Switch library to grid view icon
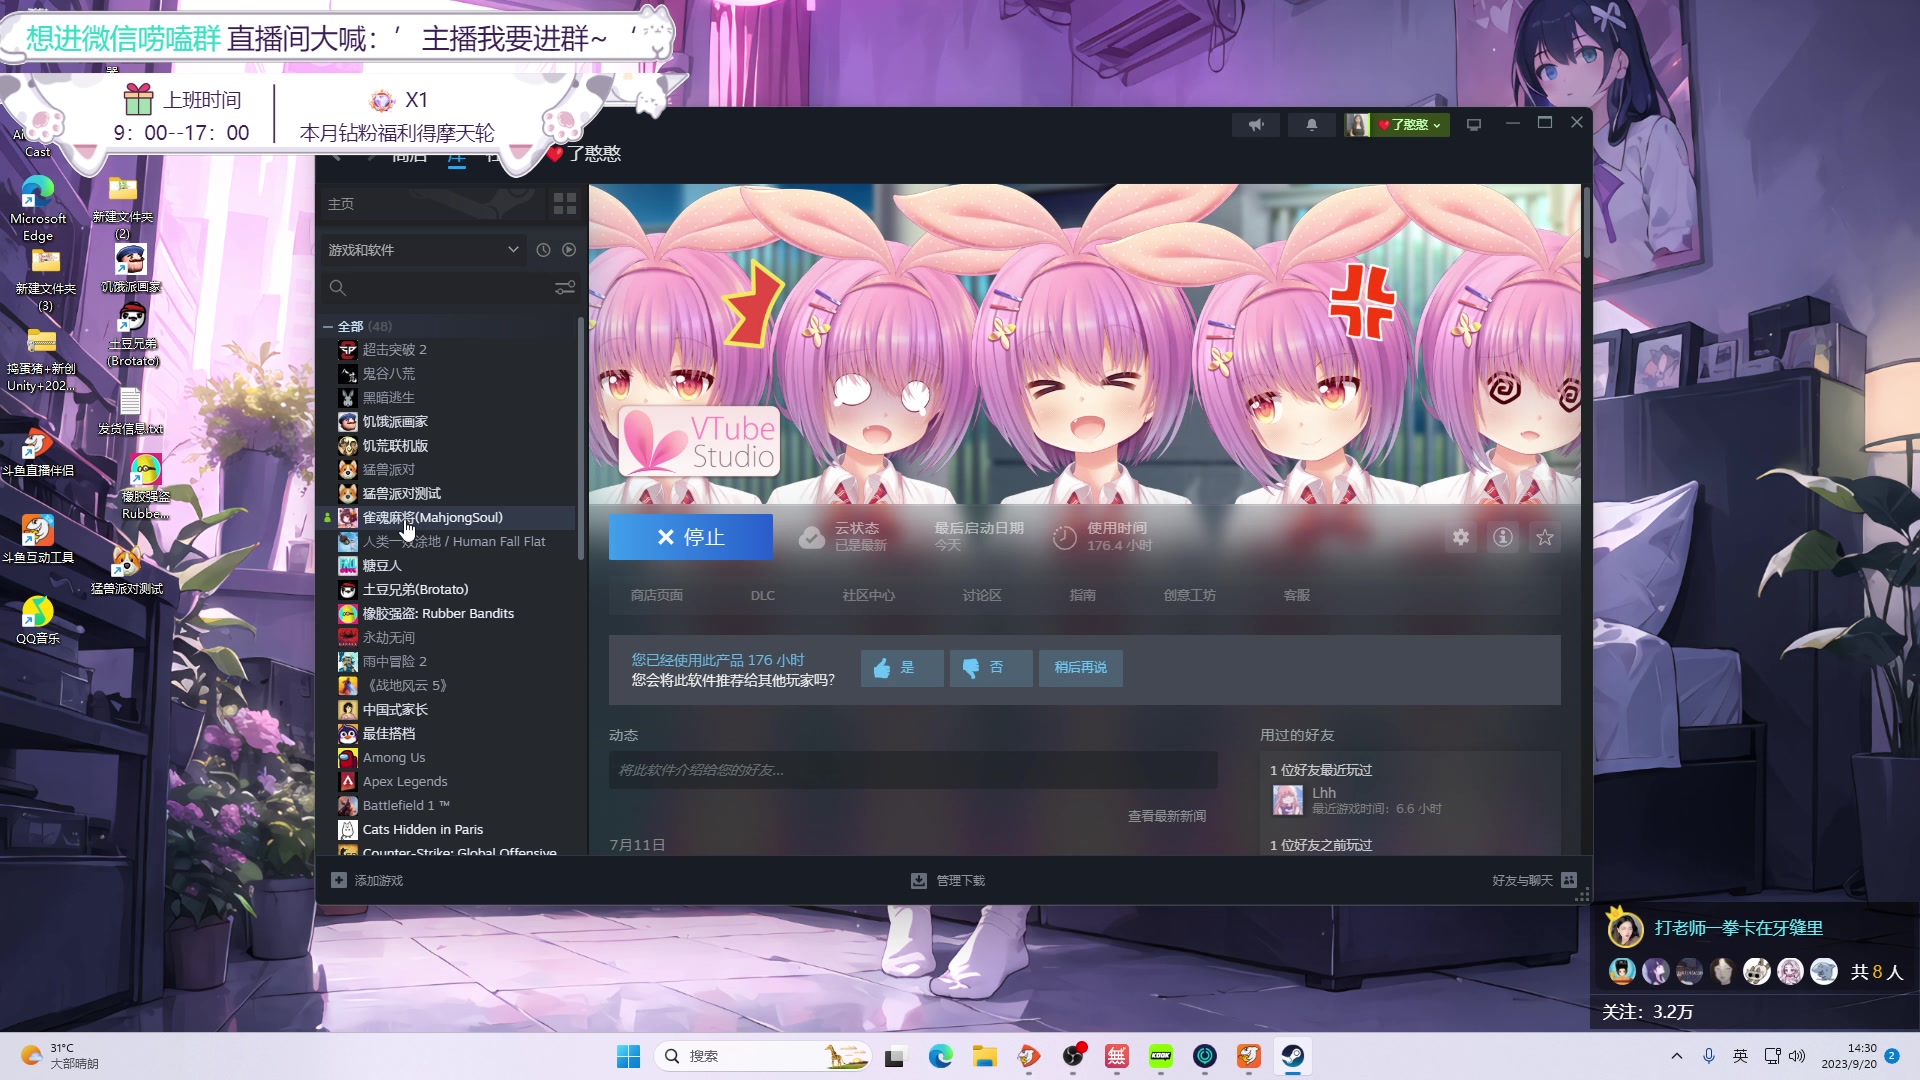The image size is (1920, 1080). click(x=565, y=204)
